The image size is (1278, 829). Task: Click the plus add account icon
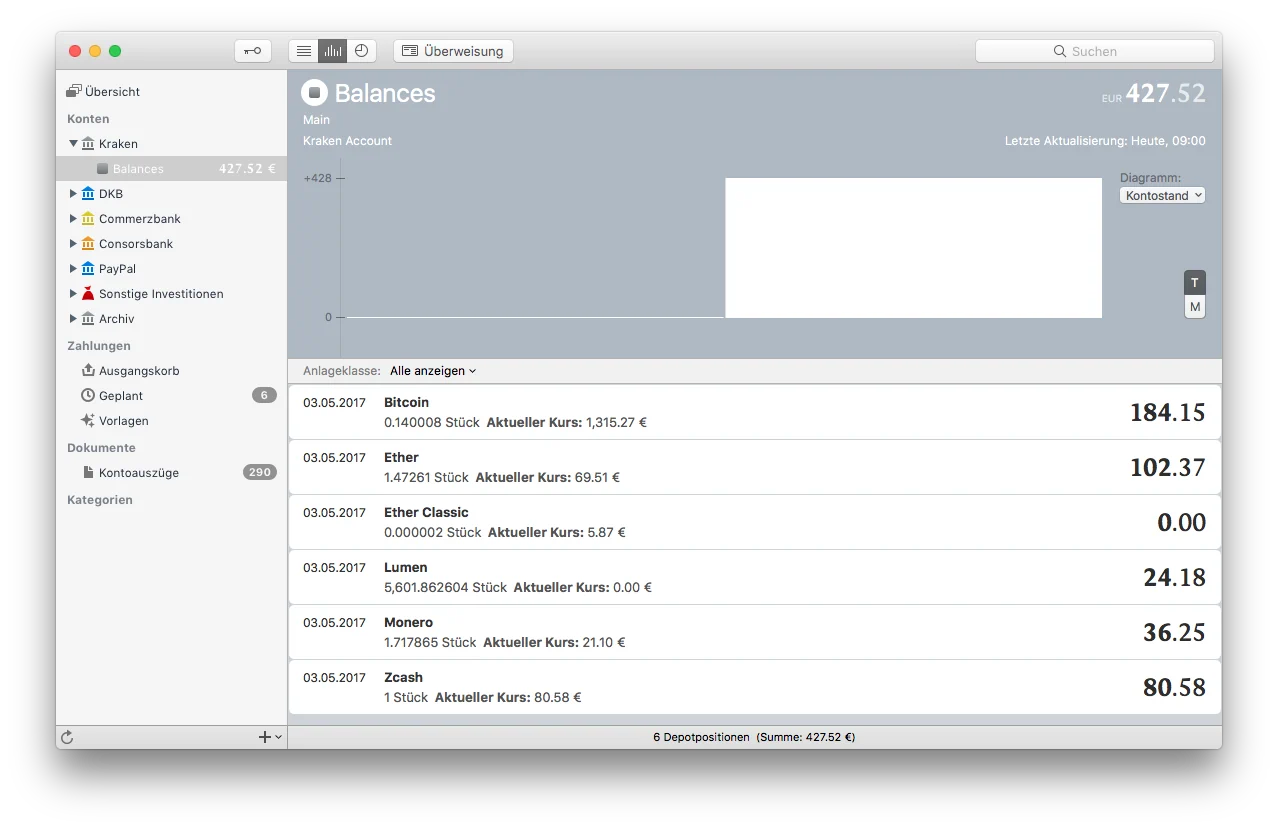[265, 737]
